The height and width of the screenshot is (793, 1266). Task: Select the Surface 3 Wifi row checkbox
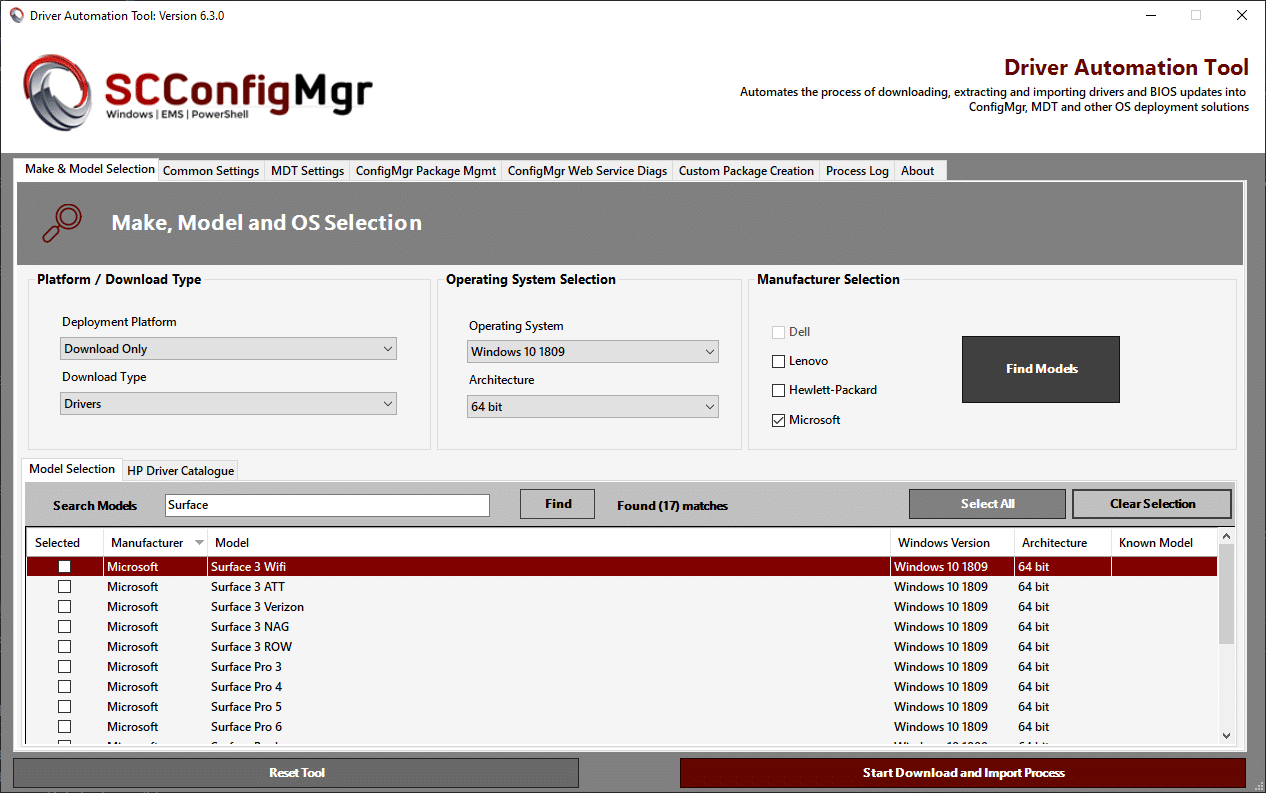pos(64,566)
